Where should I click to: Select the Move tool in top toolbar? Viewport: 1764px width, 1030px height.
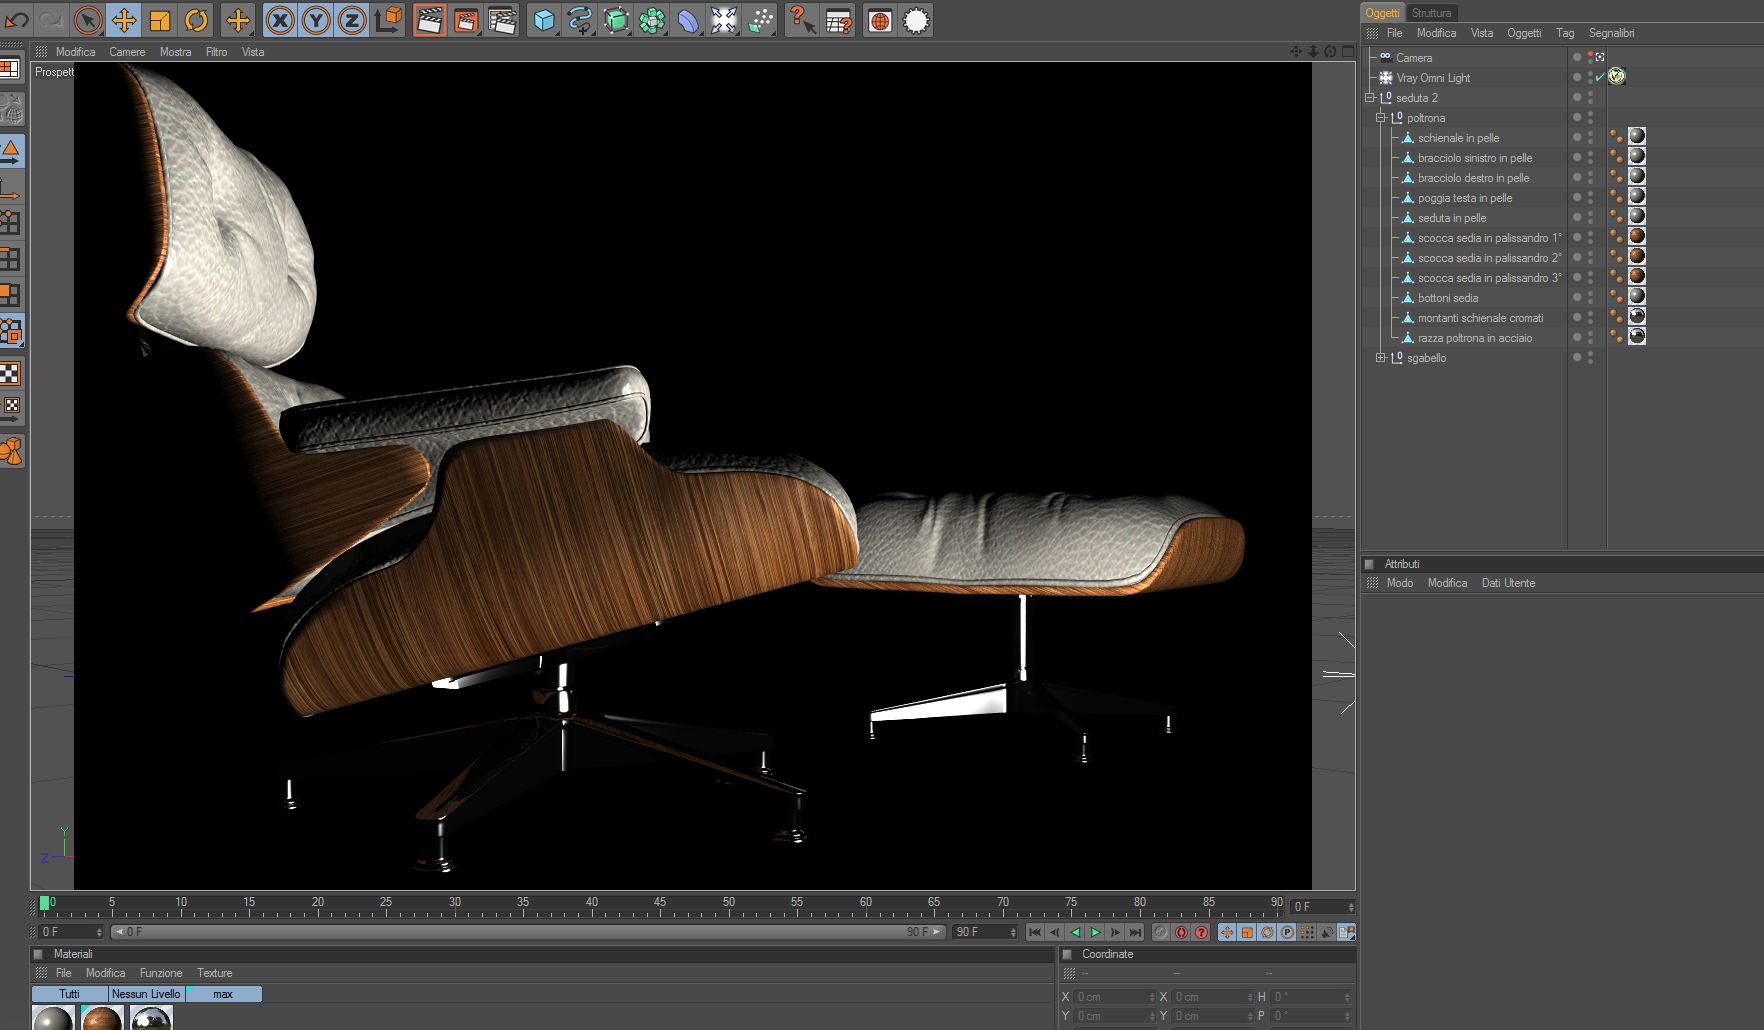(124, 20)
